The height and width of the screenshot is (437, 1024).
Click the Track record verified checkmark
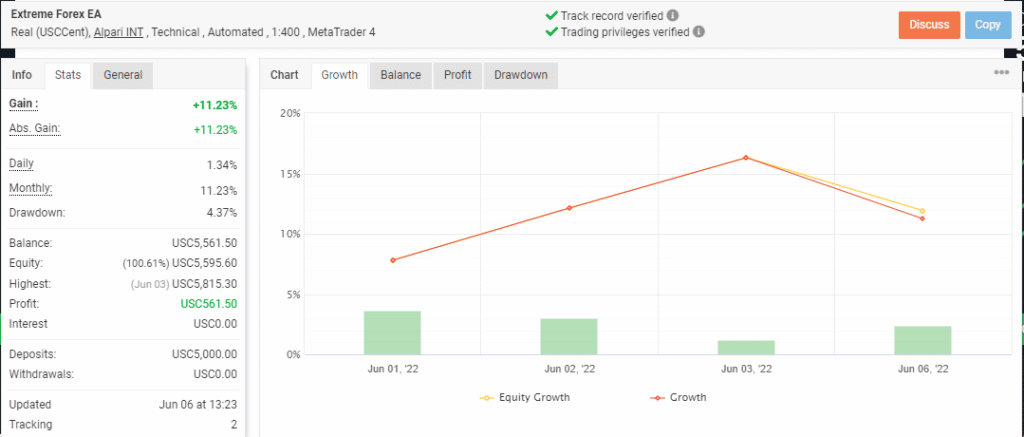pos(552,16)
